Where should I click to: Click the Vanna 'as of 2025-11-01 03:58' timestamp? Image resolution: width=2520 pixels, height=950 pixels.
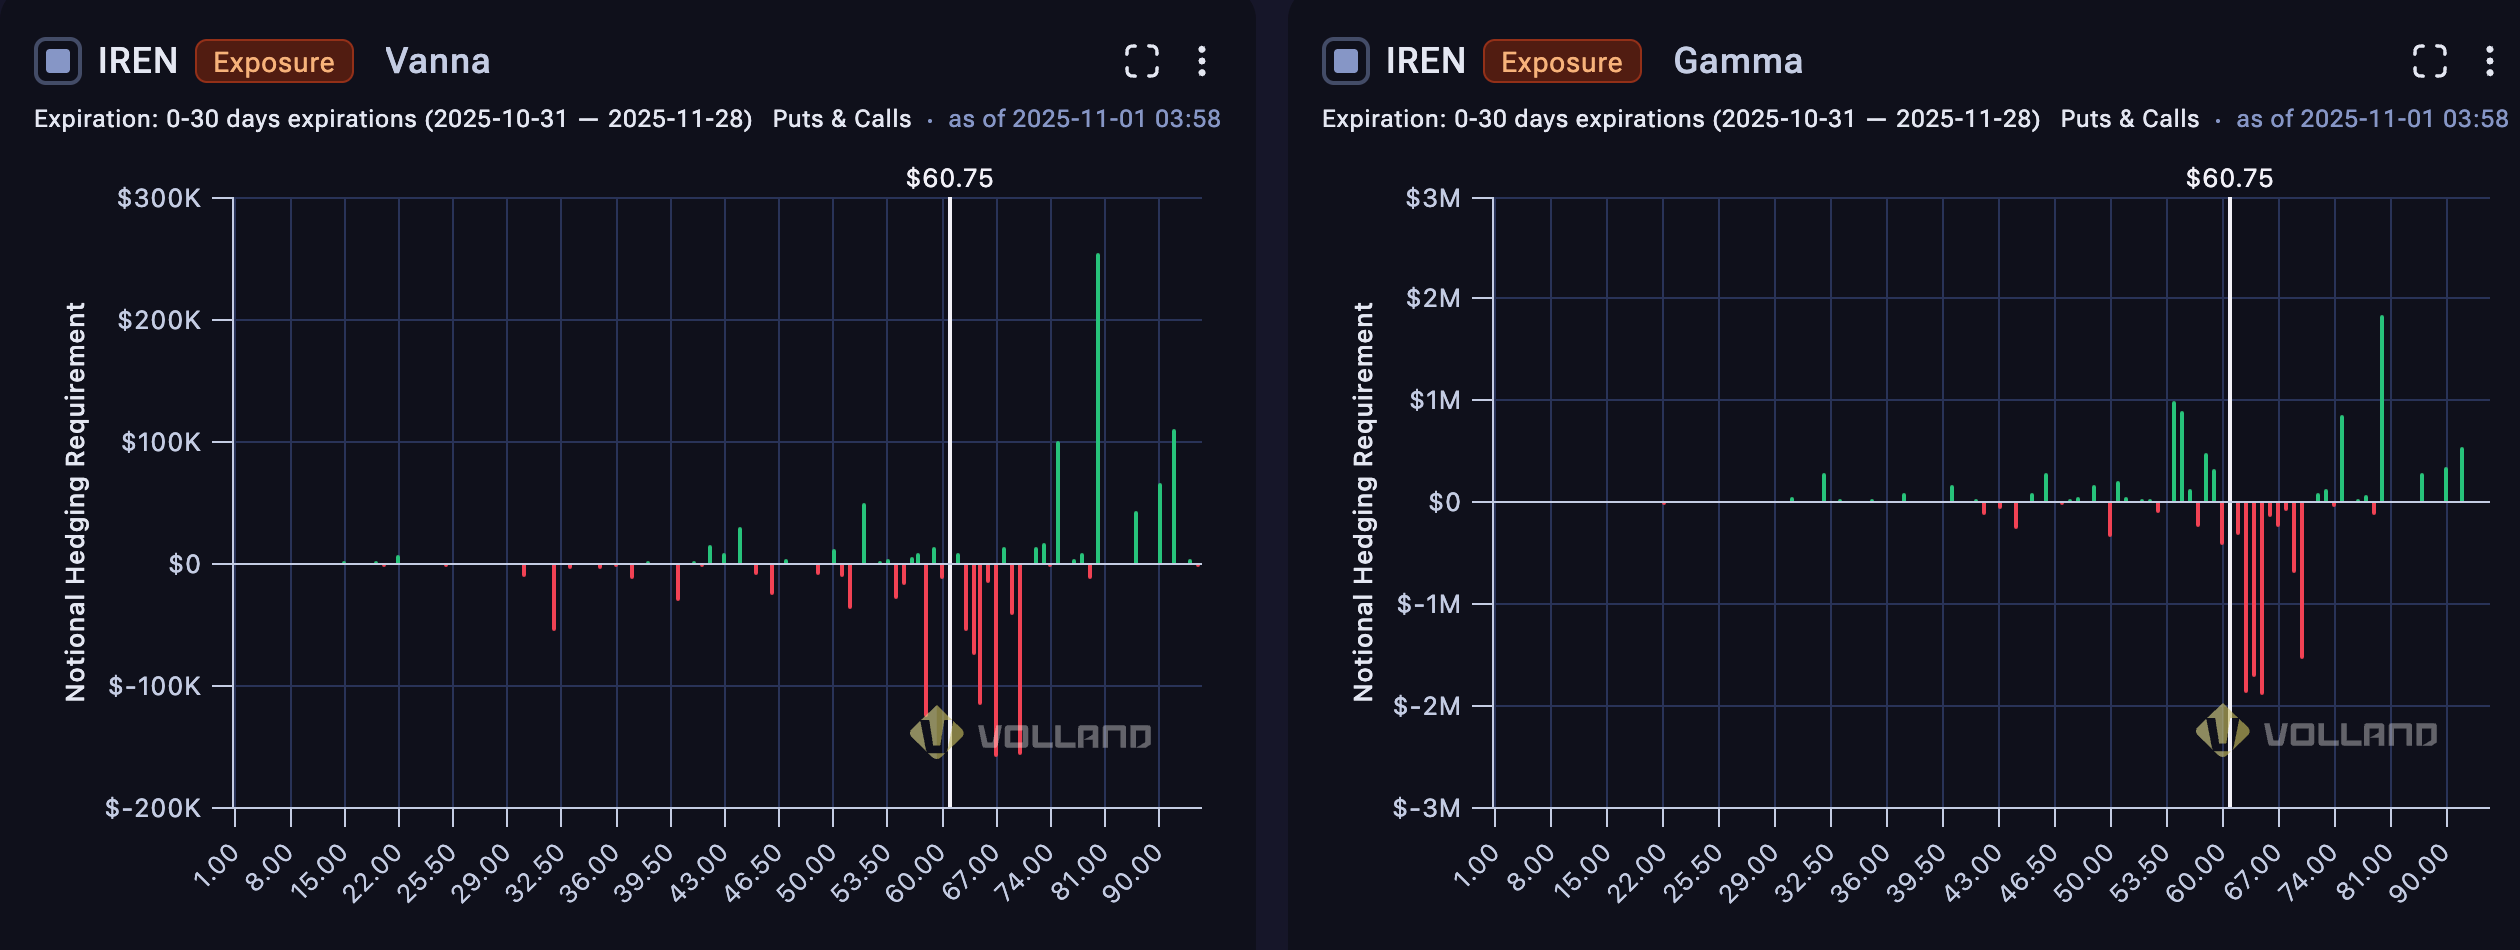pyautogui.click(x=1084, y=119)
